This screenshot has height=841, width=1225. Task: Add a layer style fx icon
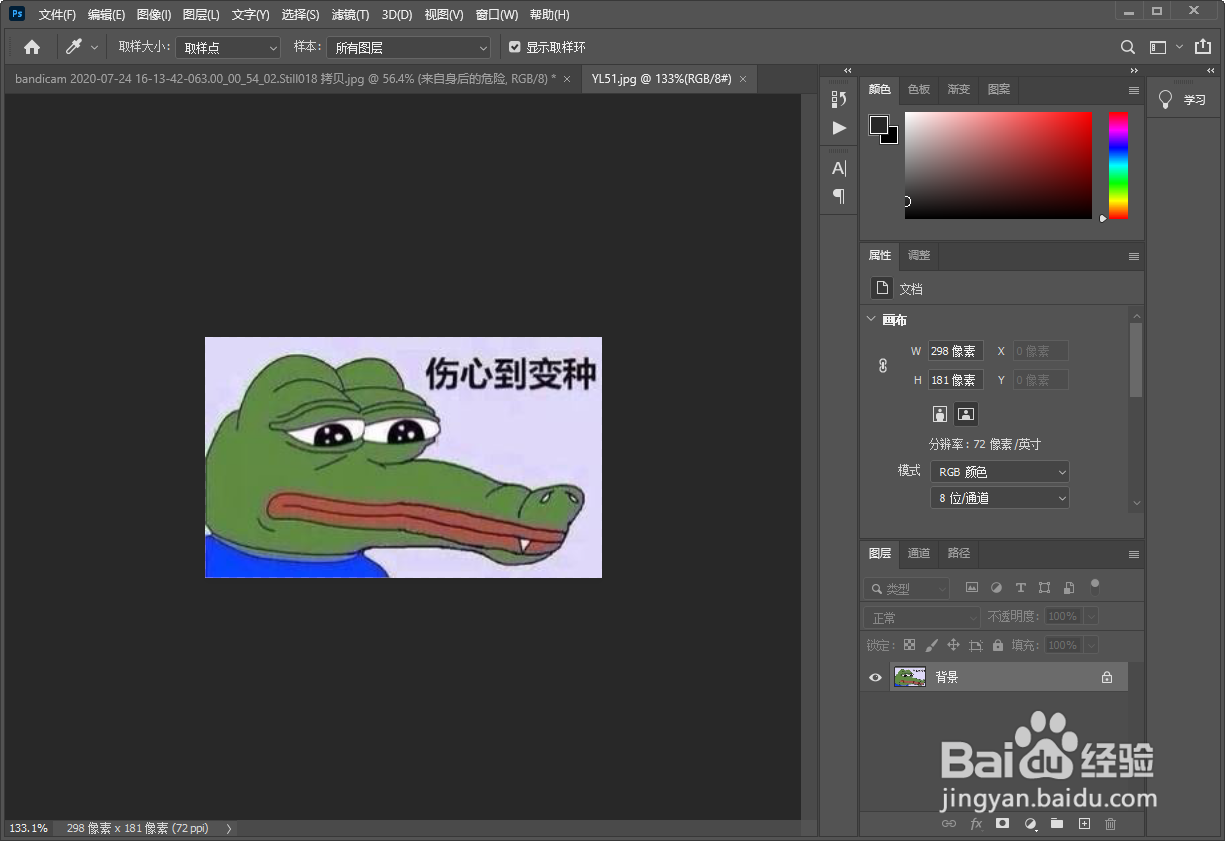pyautogui.click(x=976, y=824)
